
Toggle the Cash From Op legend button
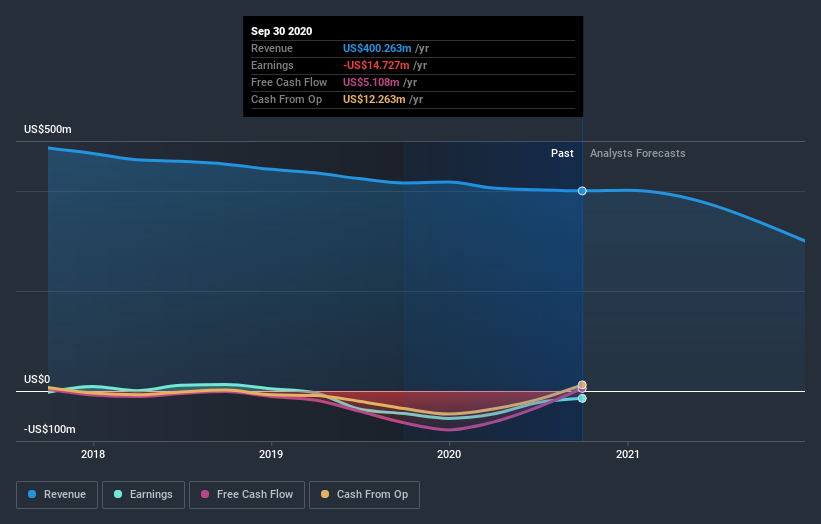364,495
